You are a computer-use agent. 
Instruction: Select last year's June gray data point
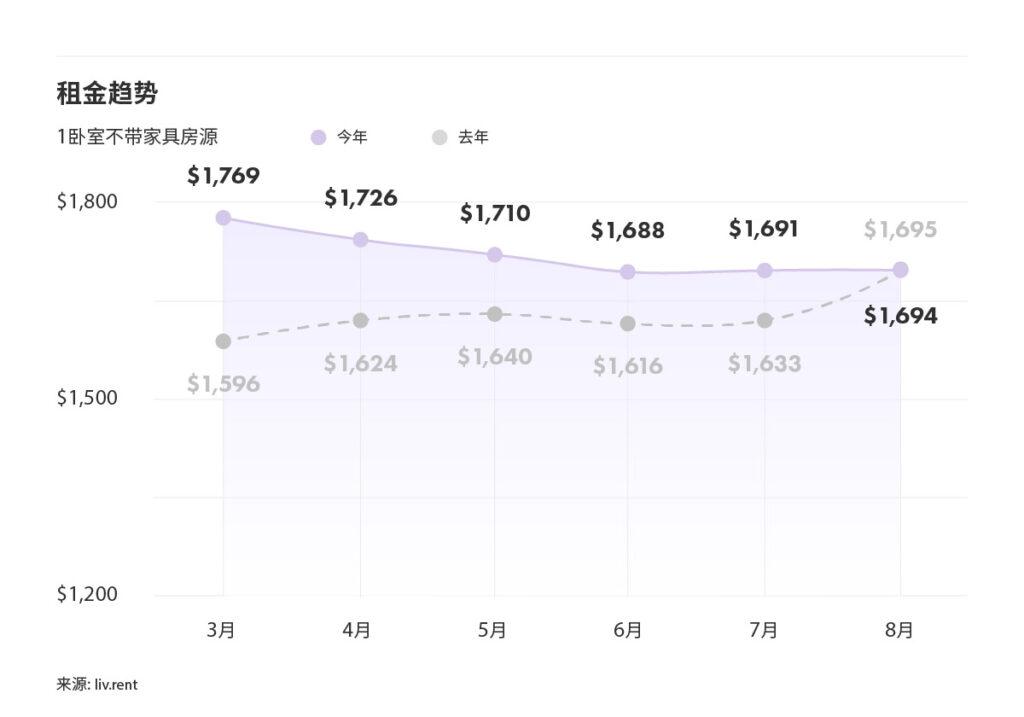[x=628, y=324]
